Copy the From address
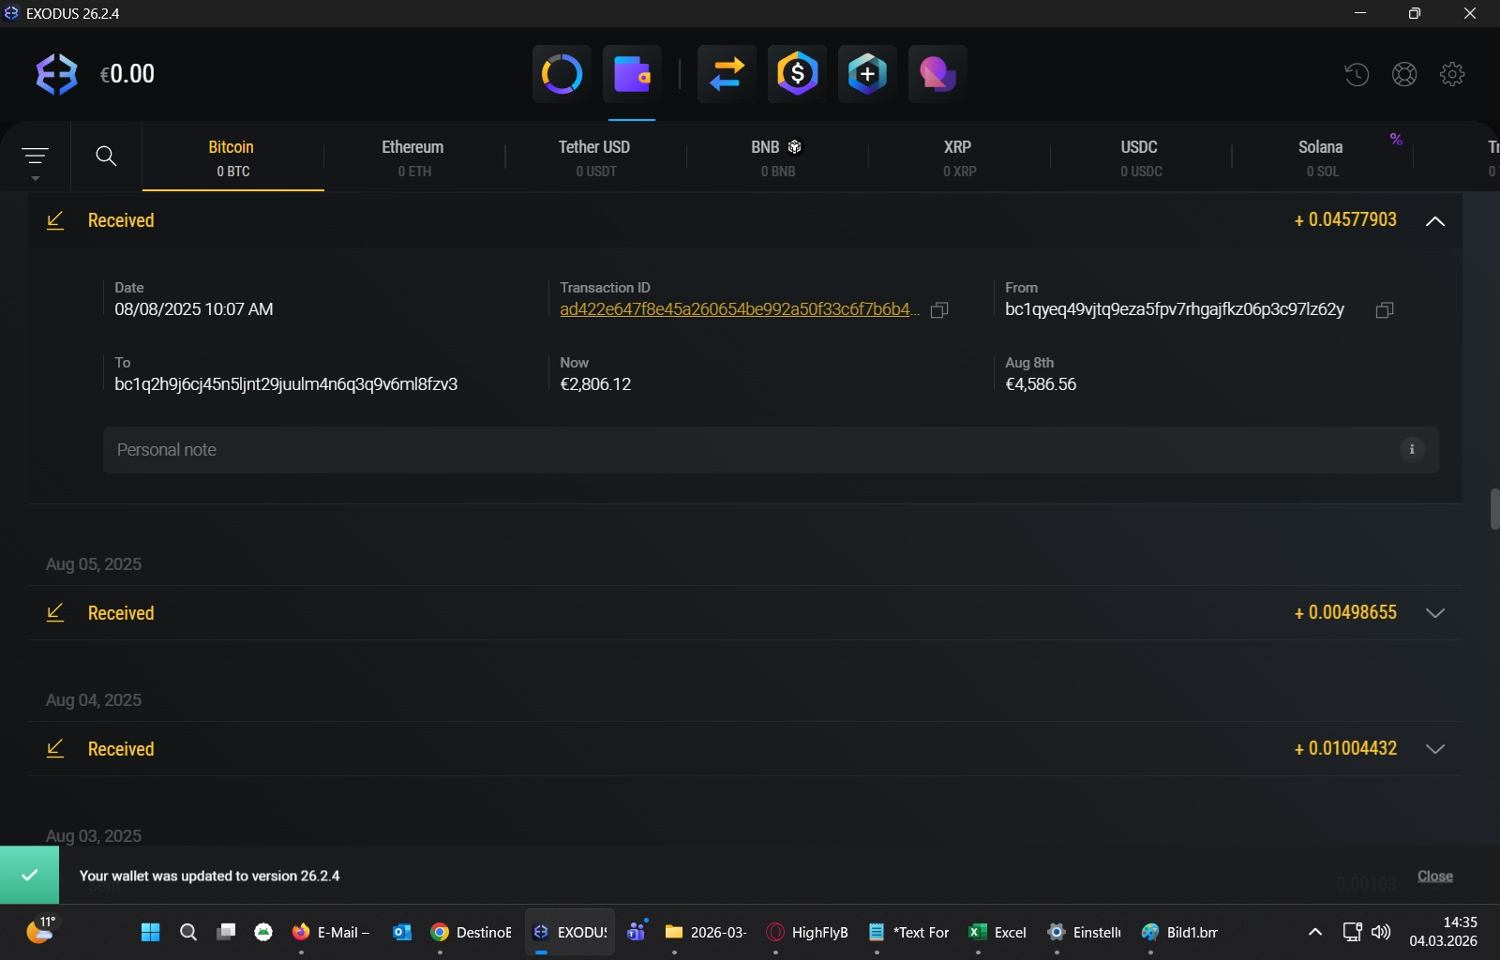 (1384, 310)
